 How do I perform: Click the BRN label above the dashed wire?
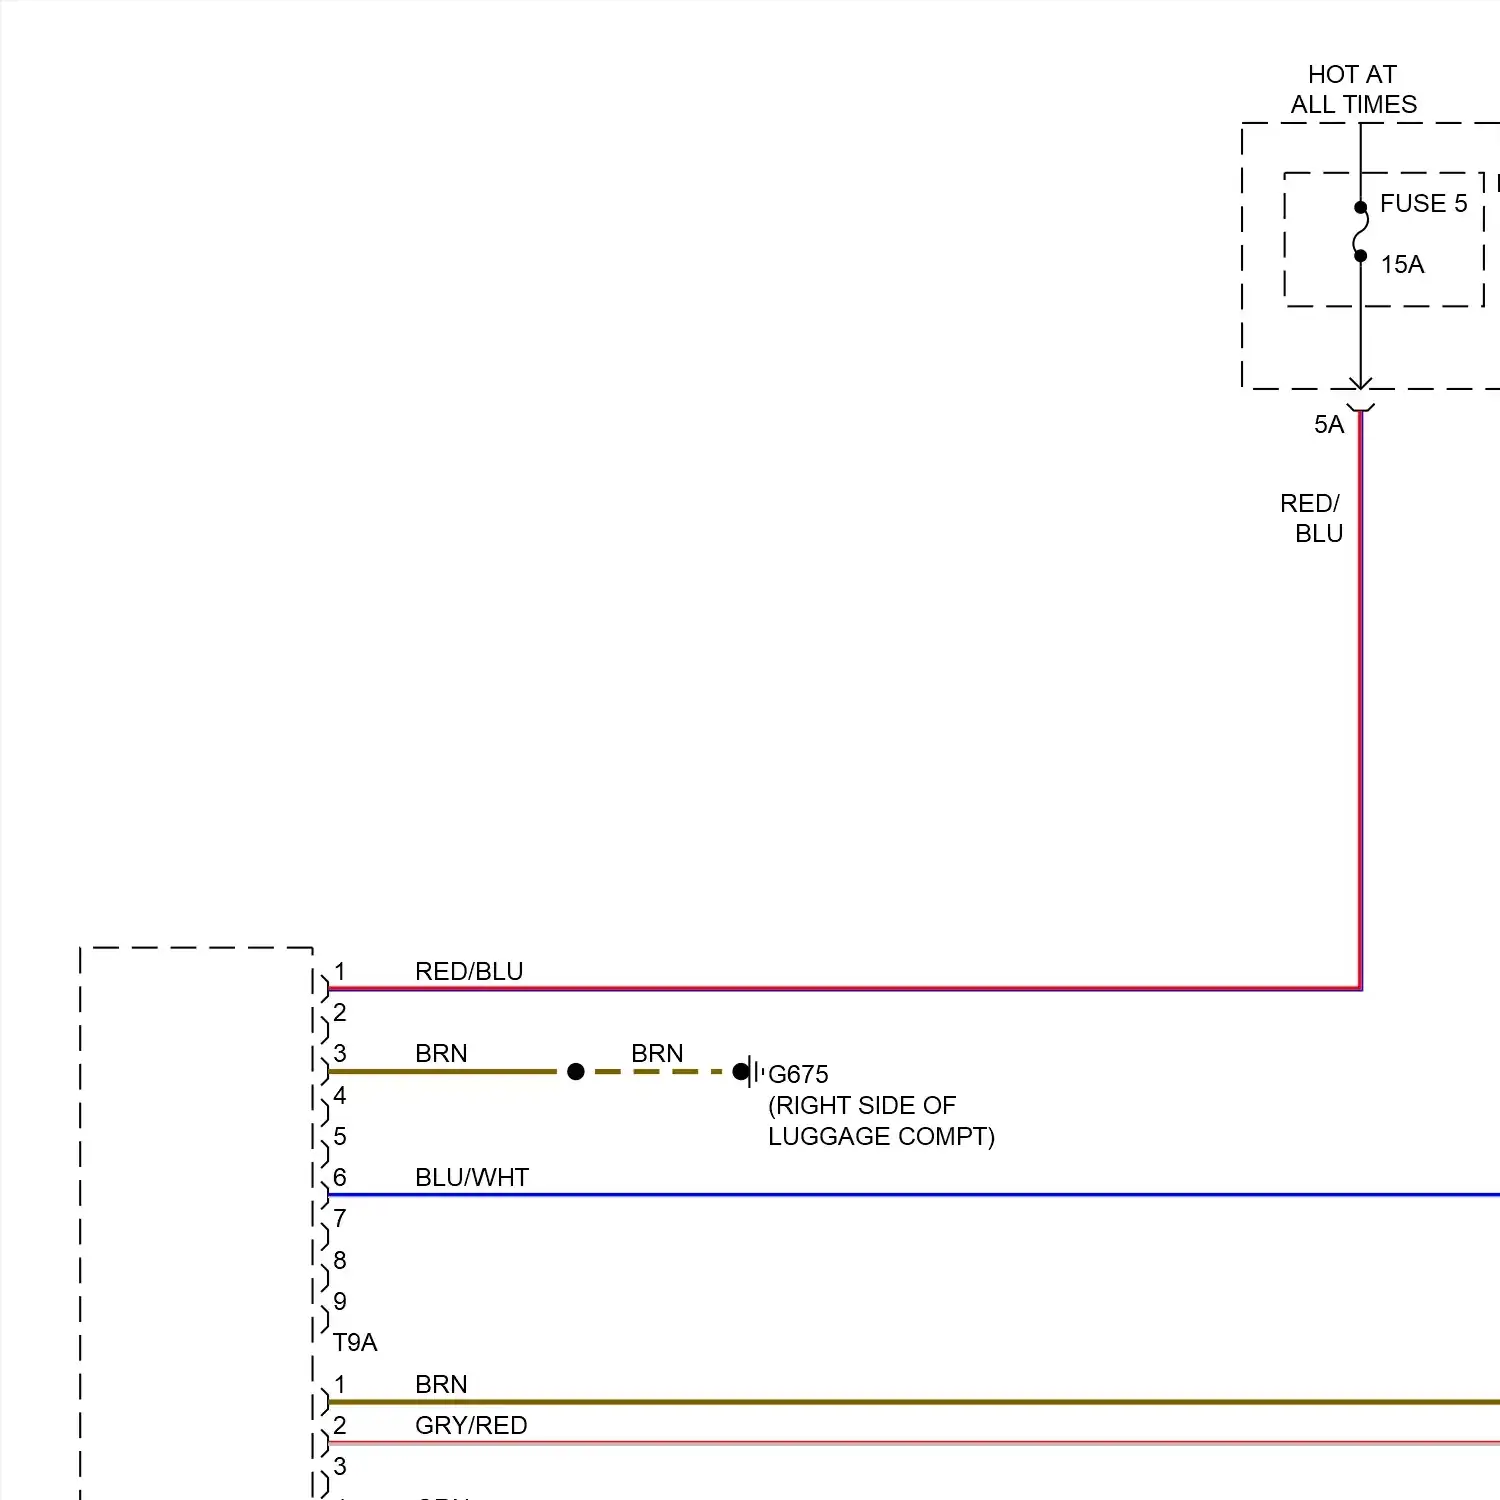click(657, 1053)
